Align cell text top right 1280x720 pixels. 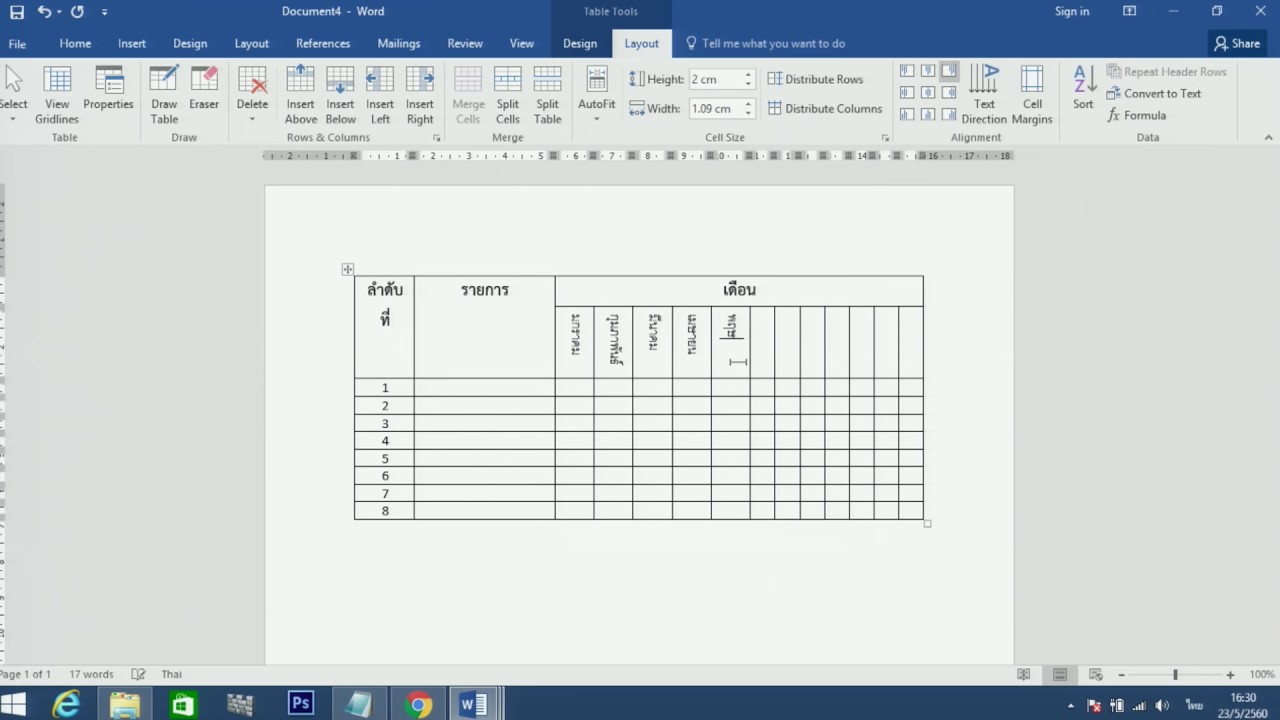click(x=949, y=71)
